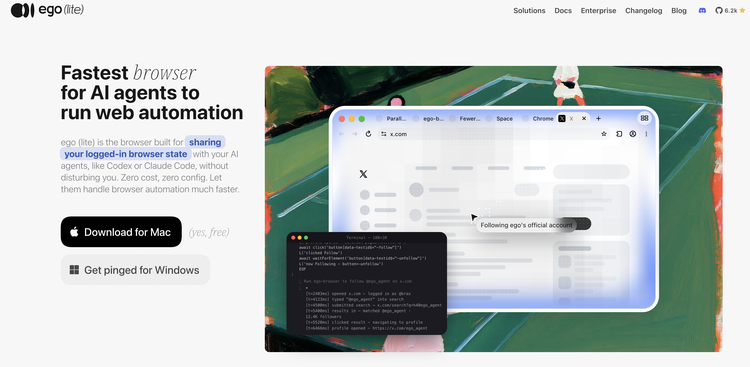This screenshot has width=750, height=367.
Task: Open the Enterprise page
Action: 598,11
